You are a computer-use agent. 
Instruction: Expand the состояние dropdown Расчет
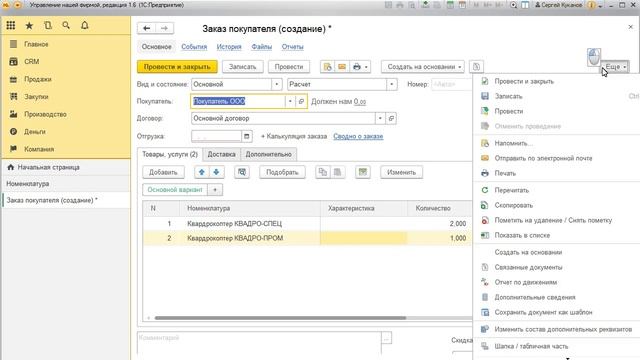(x=391, y=84)
